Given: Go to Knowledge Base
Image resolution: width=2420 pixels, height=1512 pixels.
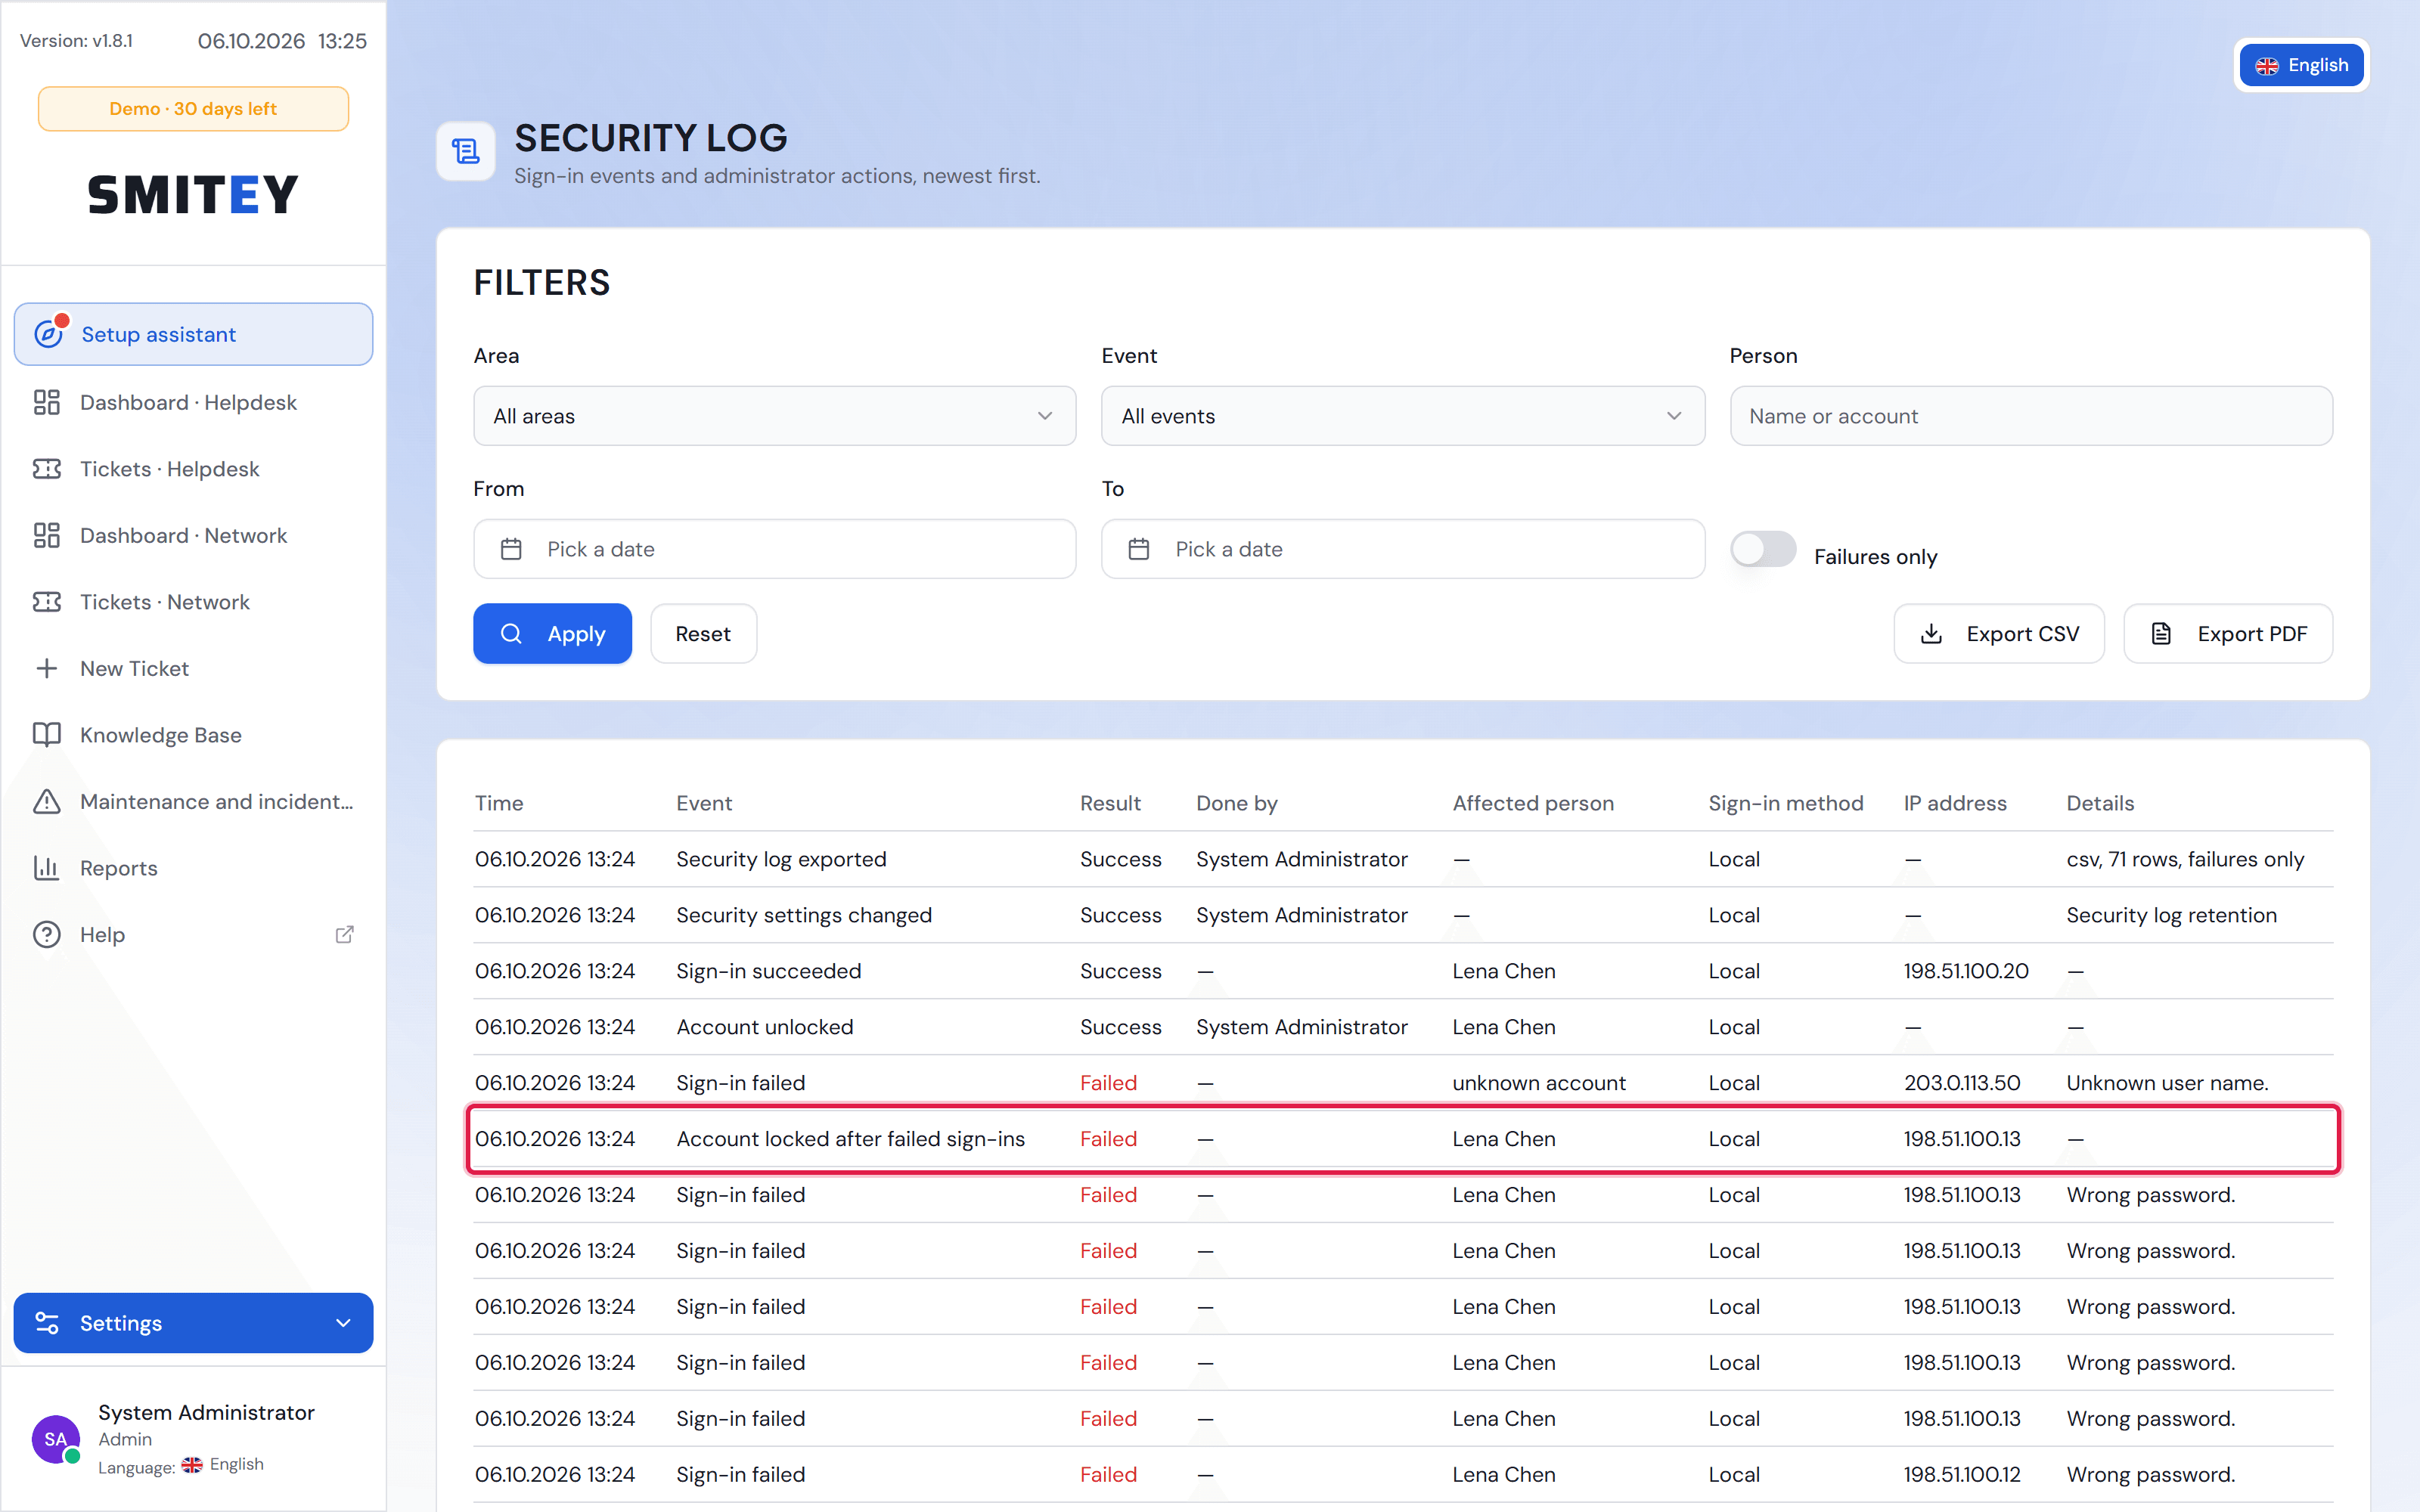Looking at the screenshot, I should click(x=193, y=735).
